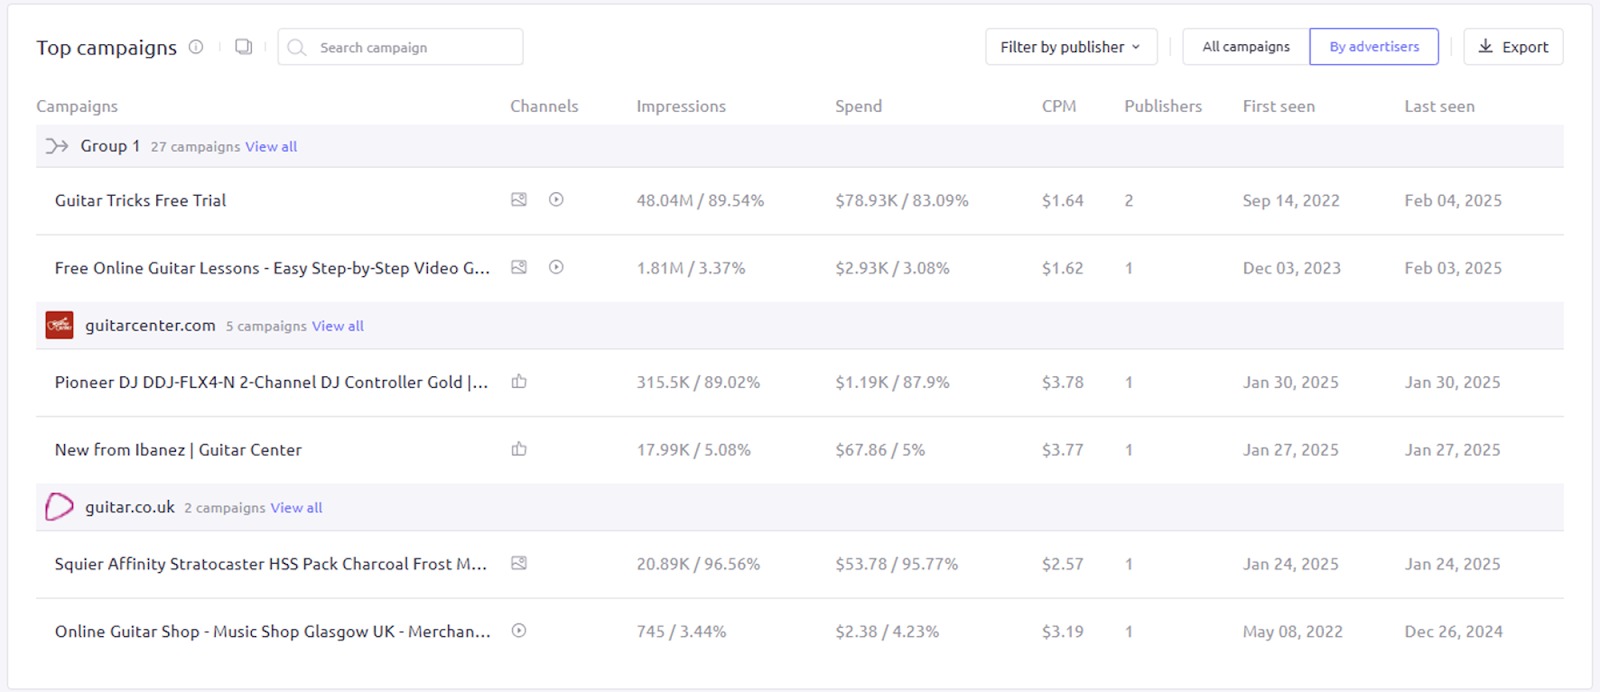Image resolution: width=1600 pixels, height=692 pixels.
Task: View all guitar.co.uk campaigns
Action: (x=296, y=508)
